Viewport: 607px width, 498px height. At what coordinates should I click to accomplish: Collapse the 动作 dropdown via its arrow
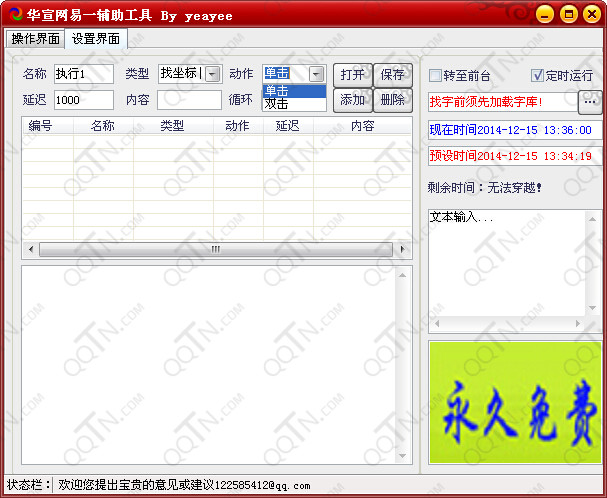point(316,73)
